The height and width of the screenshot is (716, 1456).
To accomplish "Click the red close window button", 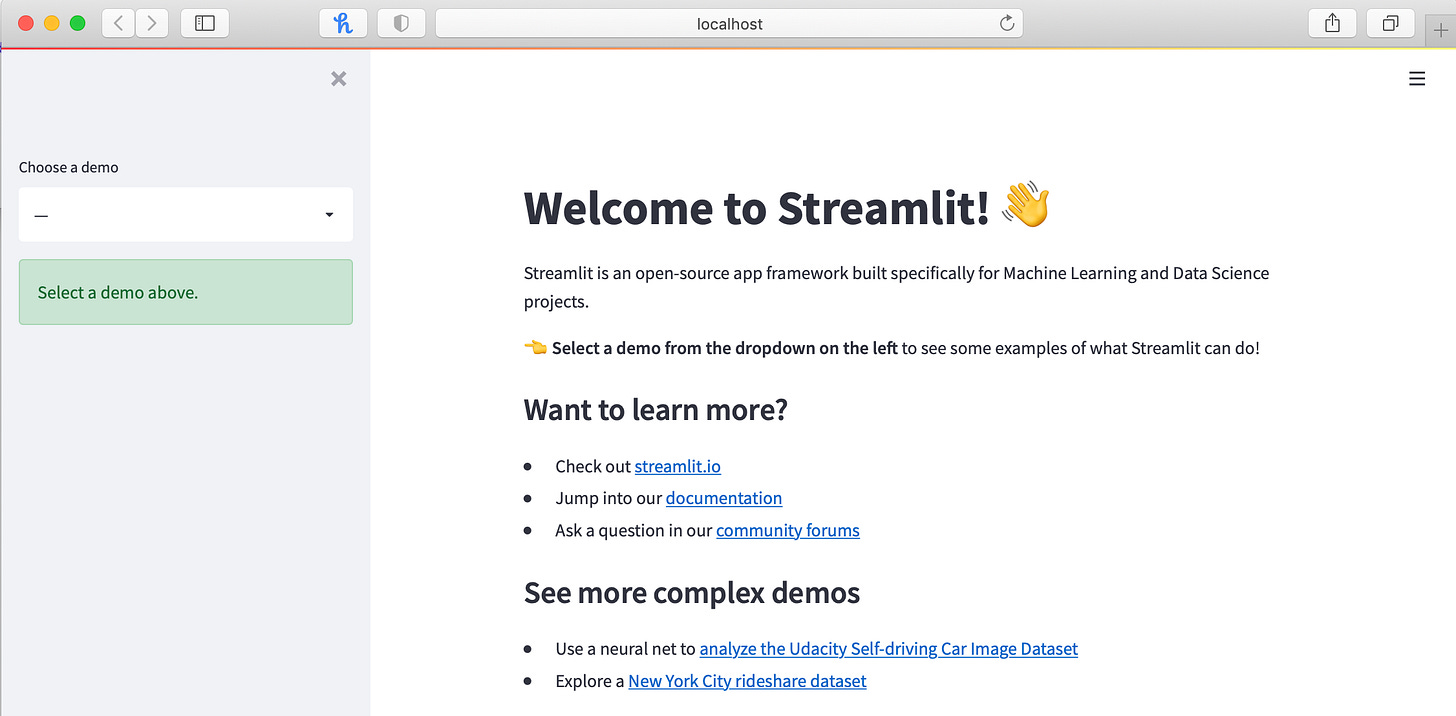I will (x=27, y=23).
